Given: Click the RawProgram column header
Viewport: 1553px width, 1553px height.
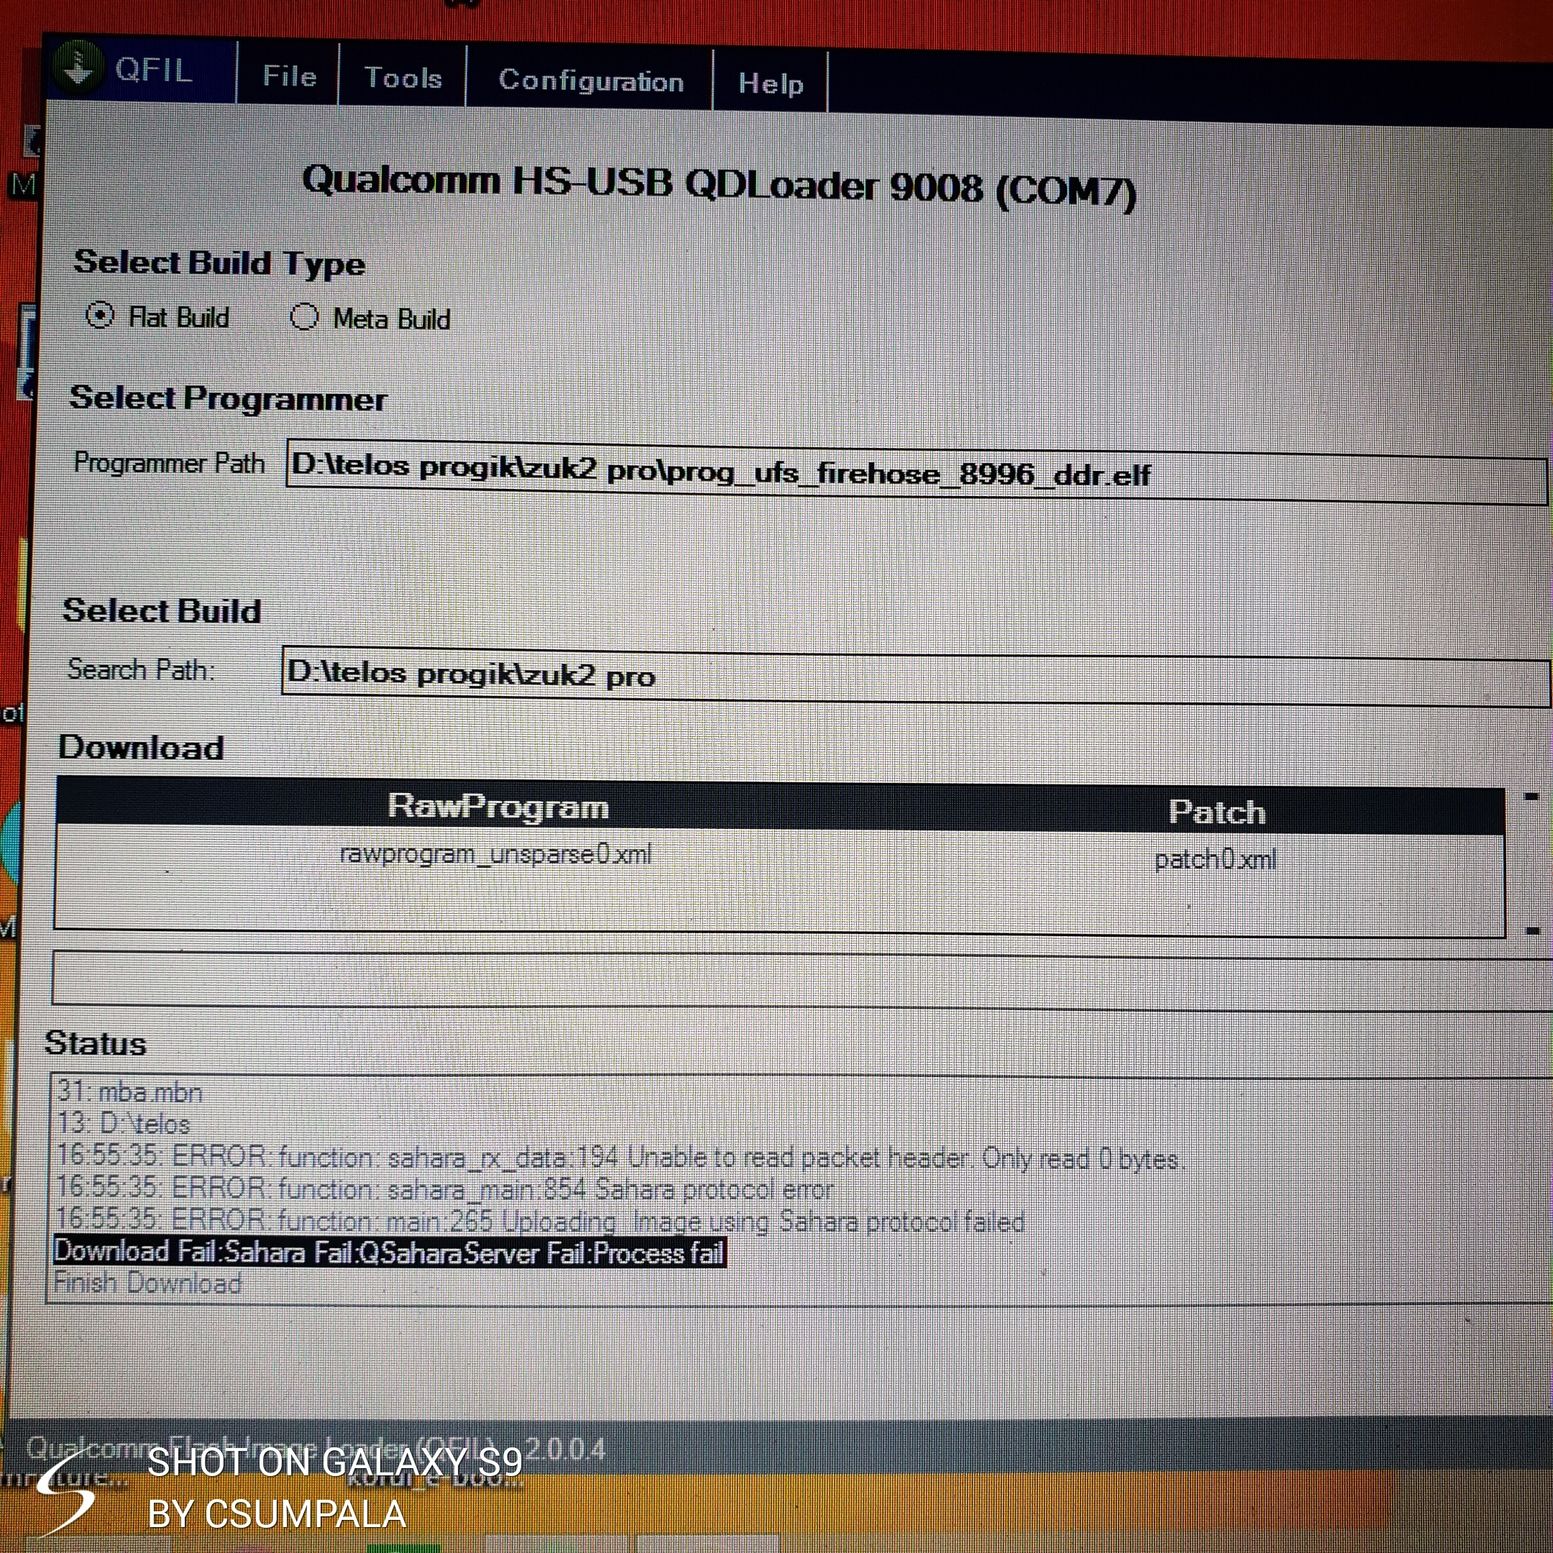Looking at the screenshot, I should (498, 806).
